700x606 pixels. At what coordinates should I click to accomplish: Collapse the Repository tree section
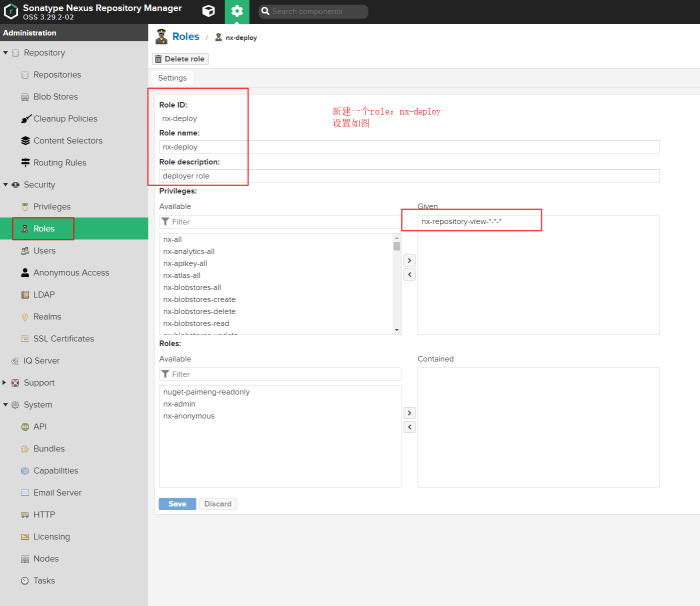5,53
